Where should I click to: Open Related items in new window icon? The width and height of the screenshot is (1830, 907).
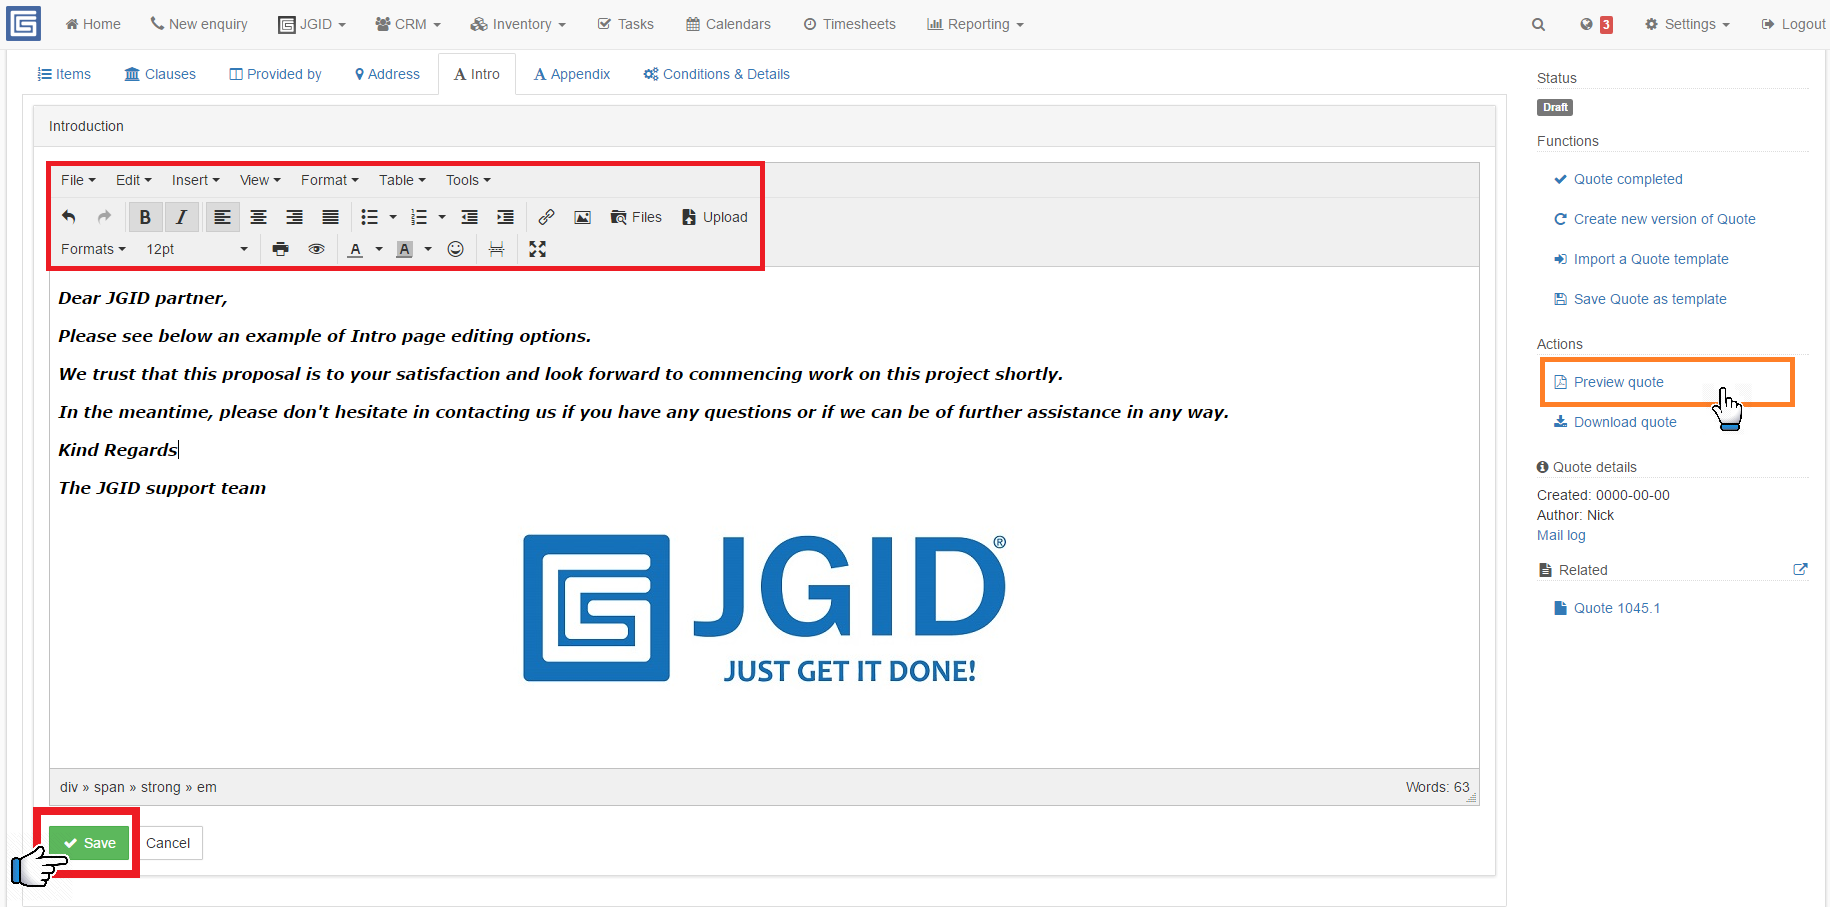pos(1800,569)
